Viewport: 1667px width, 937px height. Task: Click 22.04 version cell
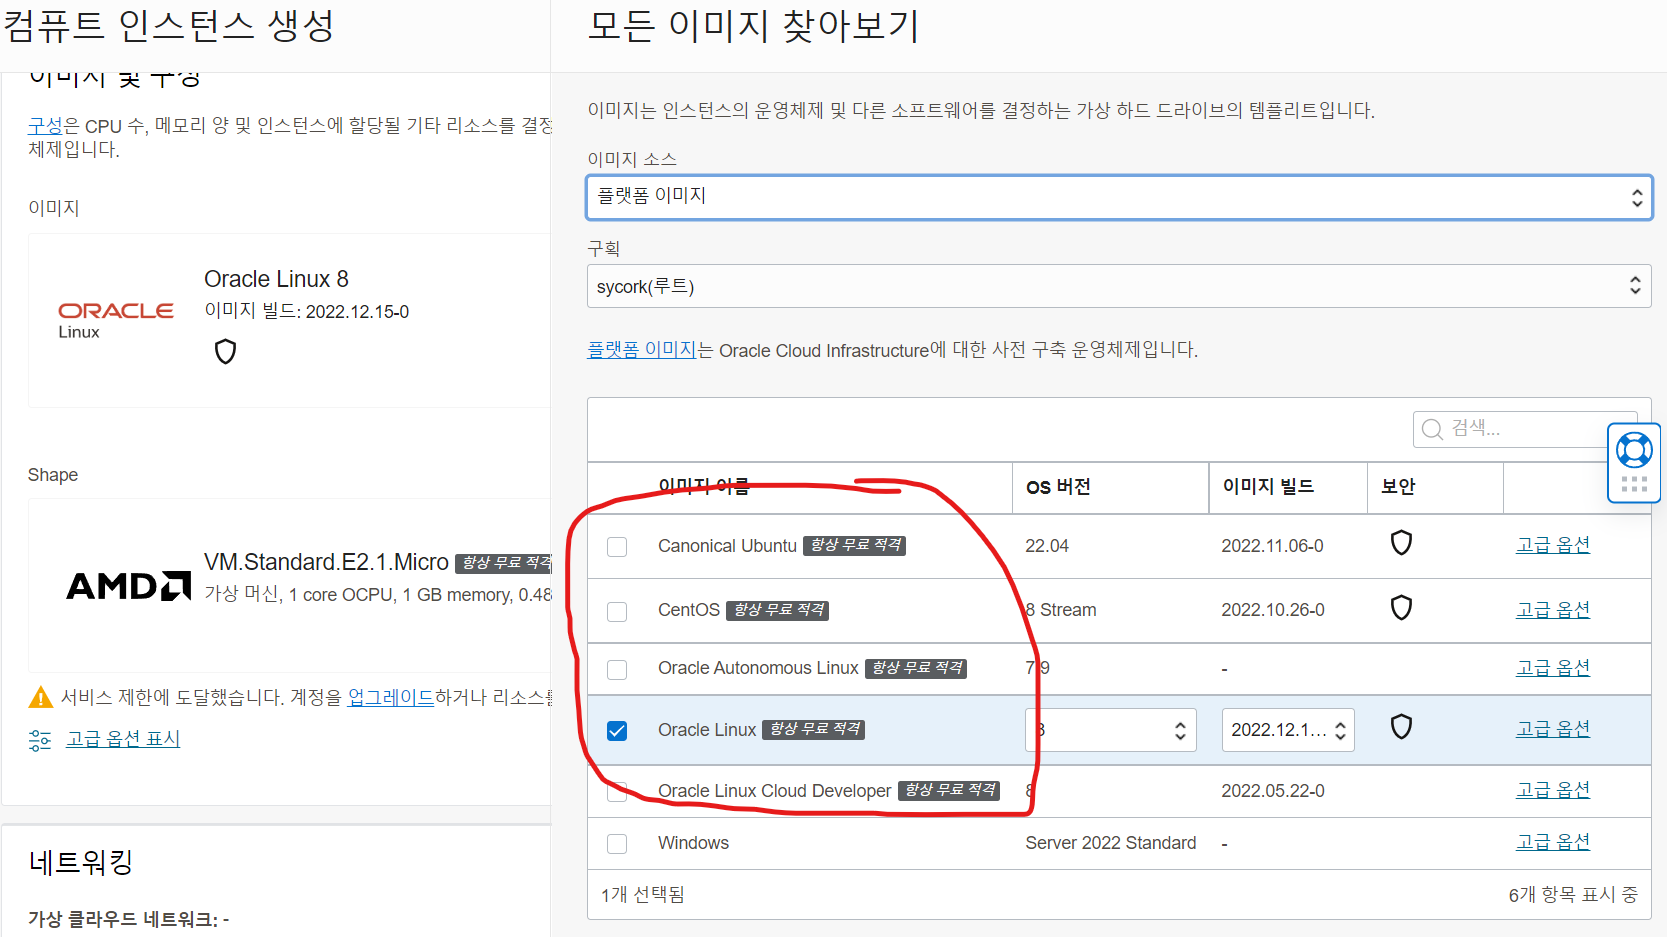pyautogui.click(x=1047, y=546)
